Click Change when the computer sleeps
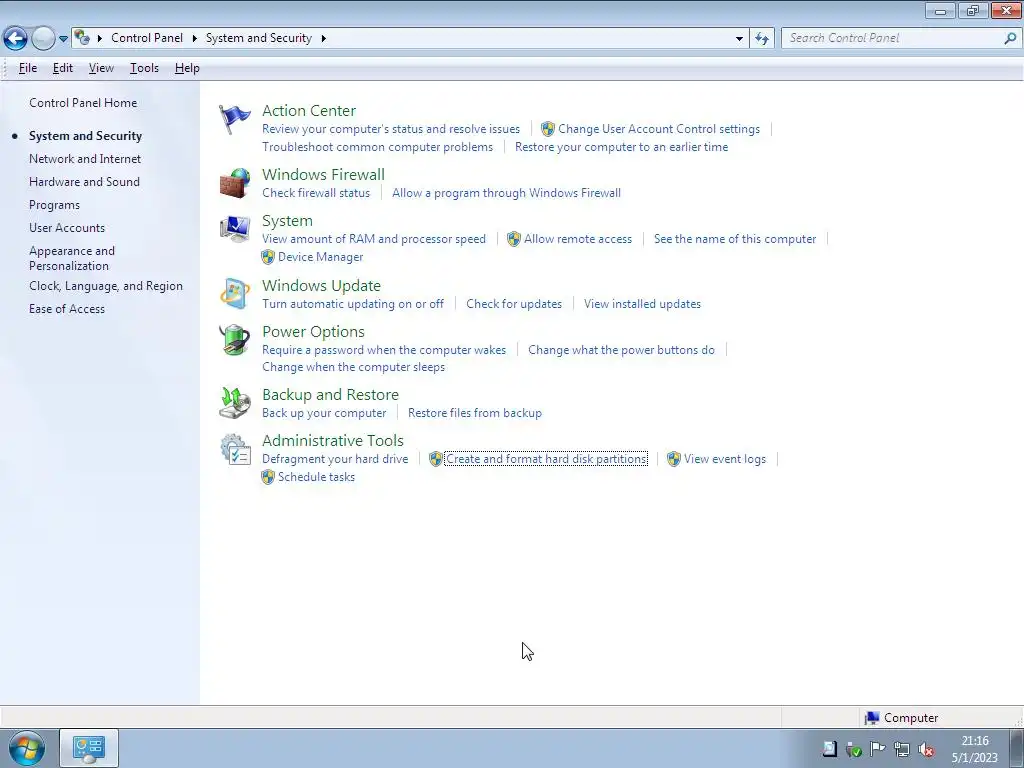The height and width of the screenshot is (768, 1024). pos(353,367)
